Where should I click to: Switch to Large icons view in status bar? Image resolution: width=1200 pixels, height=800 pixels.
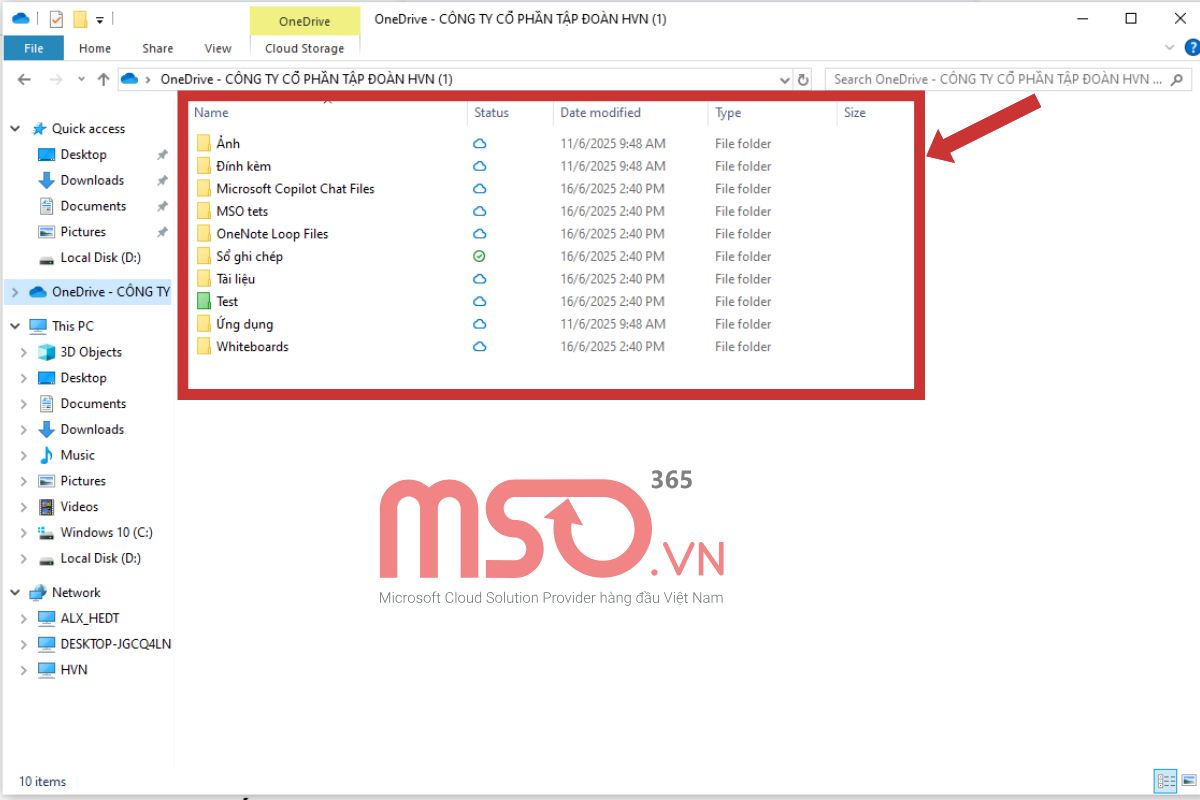pos(1187,781)
